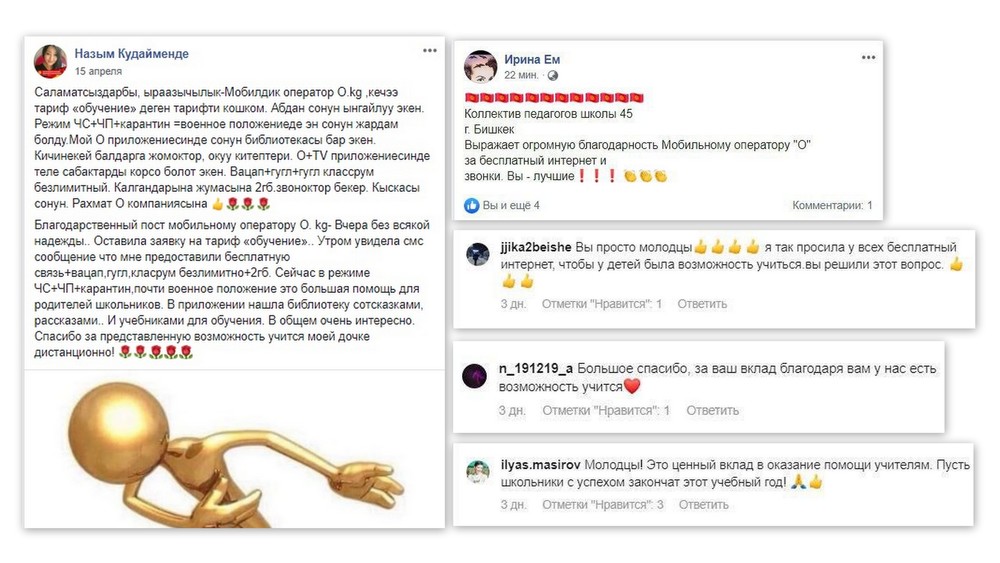The image size is (1000, 563).
Task: Click the public globe privacy icon
Action: pos(552,75)
